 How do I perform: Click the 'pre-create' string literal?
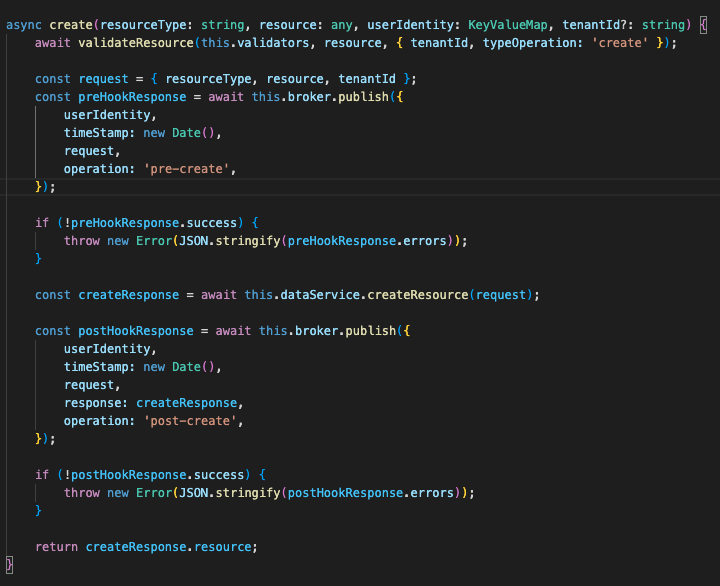pyautogui.click(x=186, y=169)
